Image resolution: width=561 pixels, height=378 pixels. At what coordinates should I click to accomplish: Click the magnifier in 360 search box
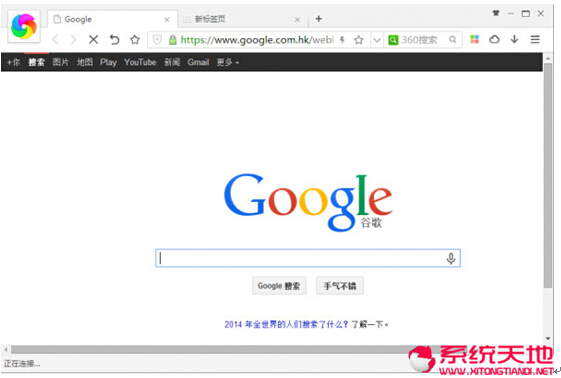(453, 39)
